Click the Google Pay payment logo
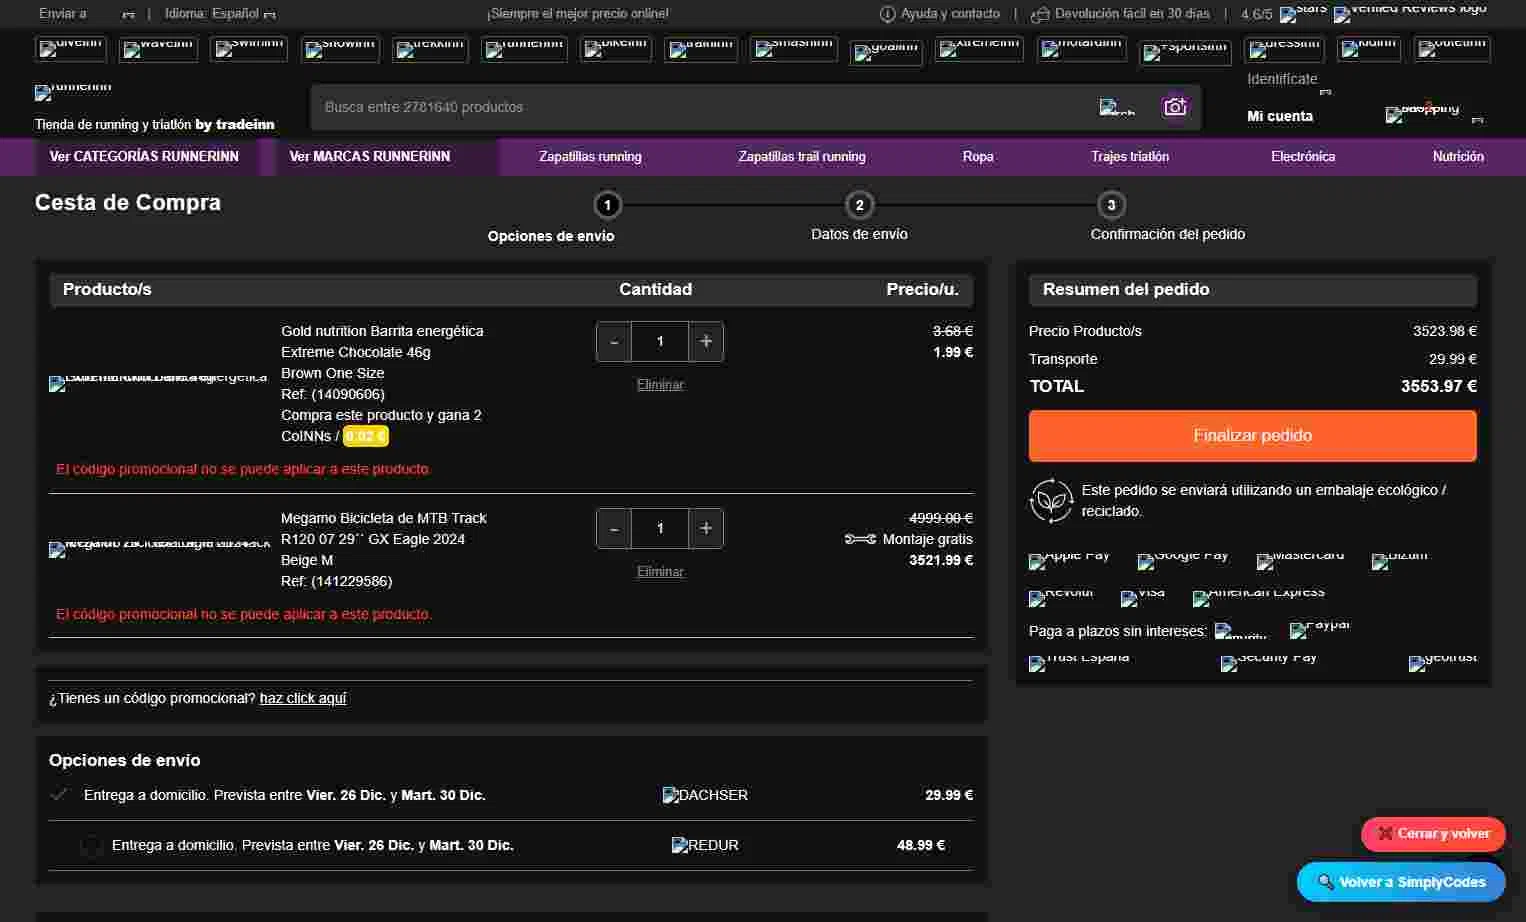Image resolution: width=1526 pixels, height=922 pixels. click(x=1183, y=561)
